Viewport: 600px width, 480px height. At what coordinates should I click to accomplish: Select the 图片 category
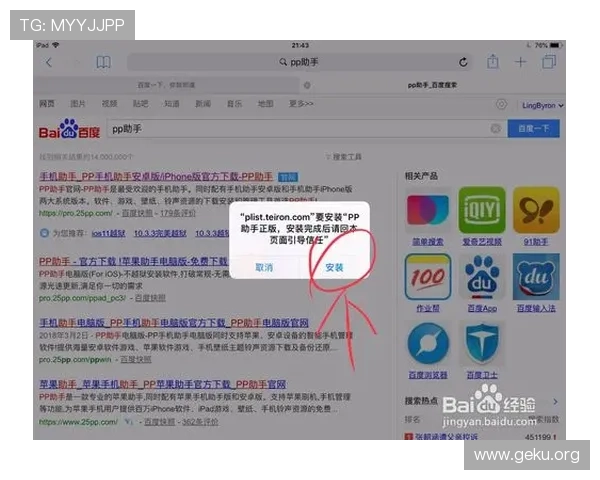coord(78,103)
